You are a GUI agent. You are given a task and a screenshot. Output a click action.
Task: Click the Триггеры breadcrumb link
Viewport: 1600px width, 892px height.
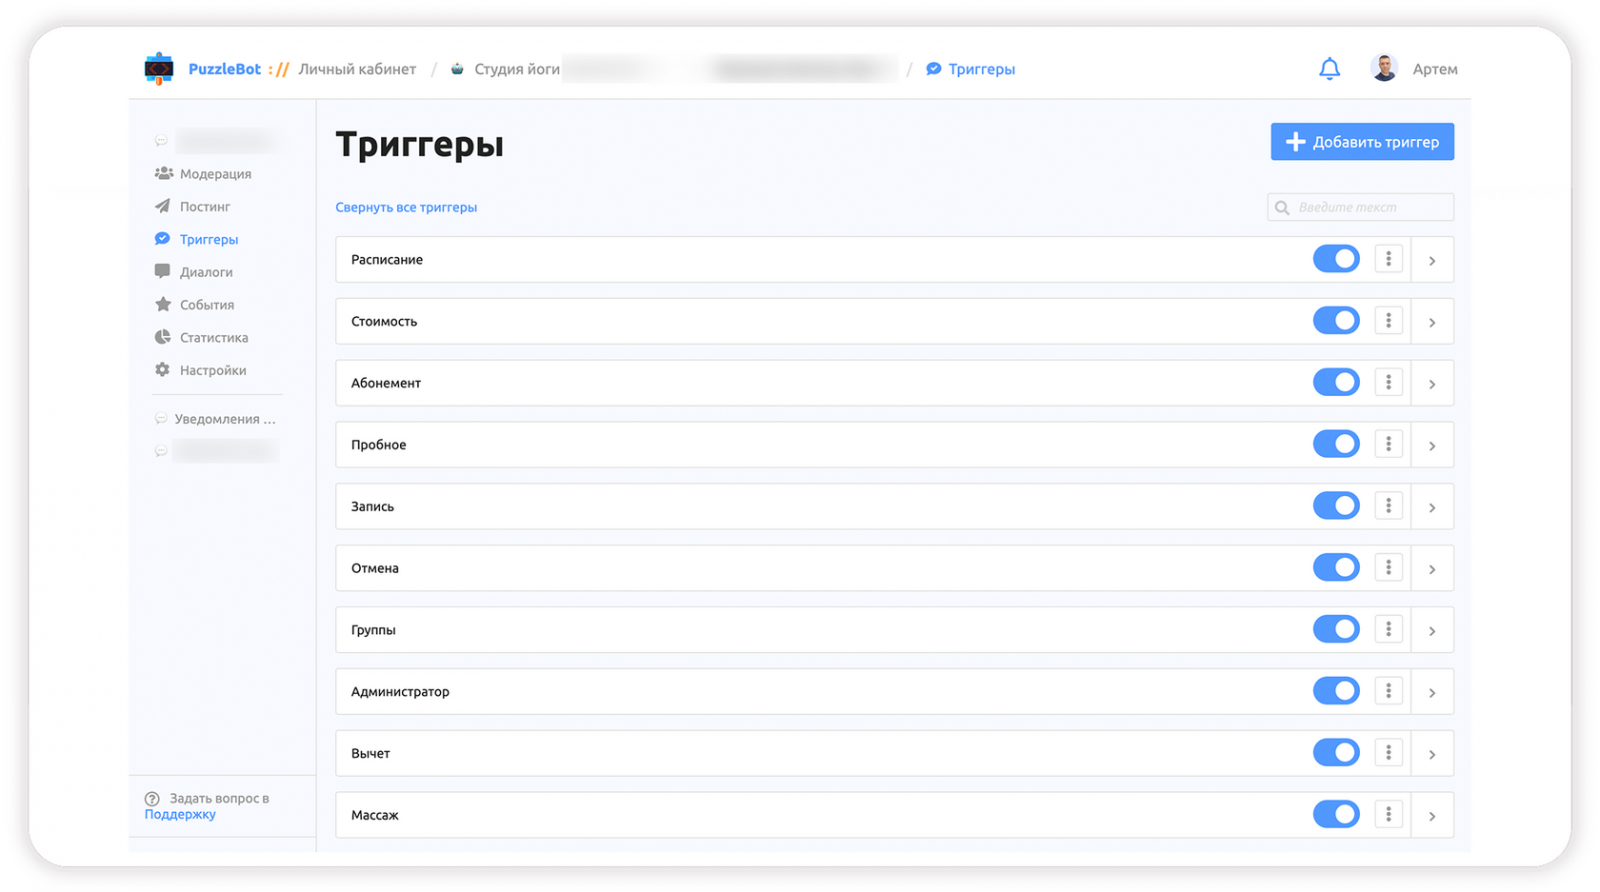[x=982, y=69]
